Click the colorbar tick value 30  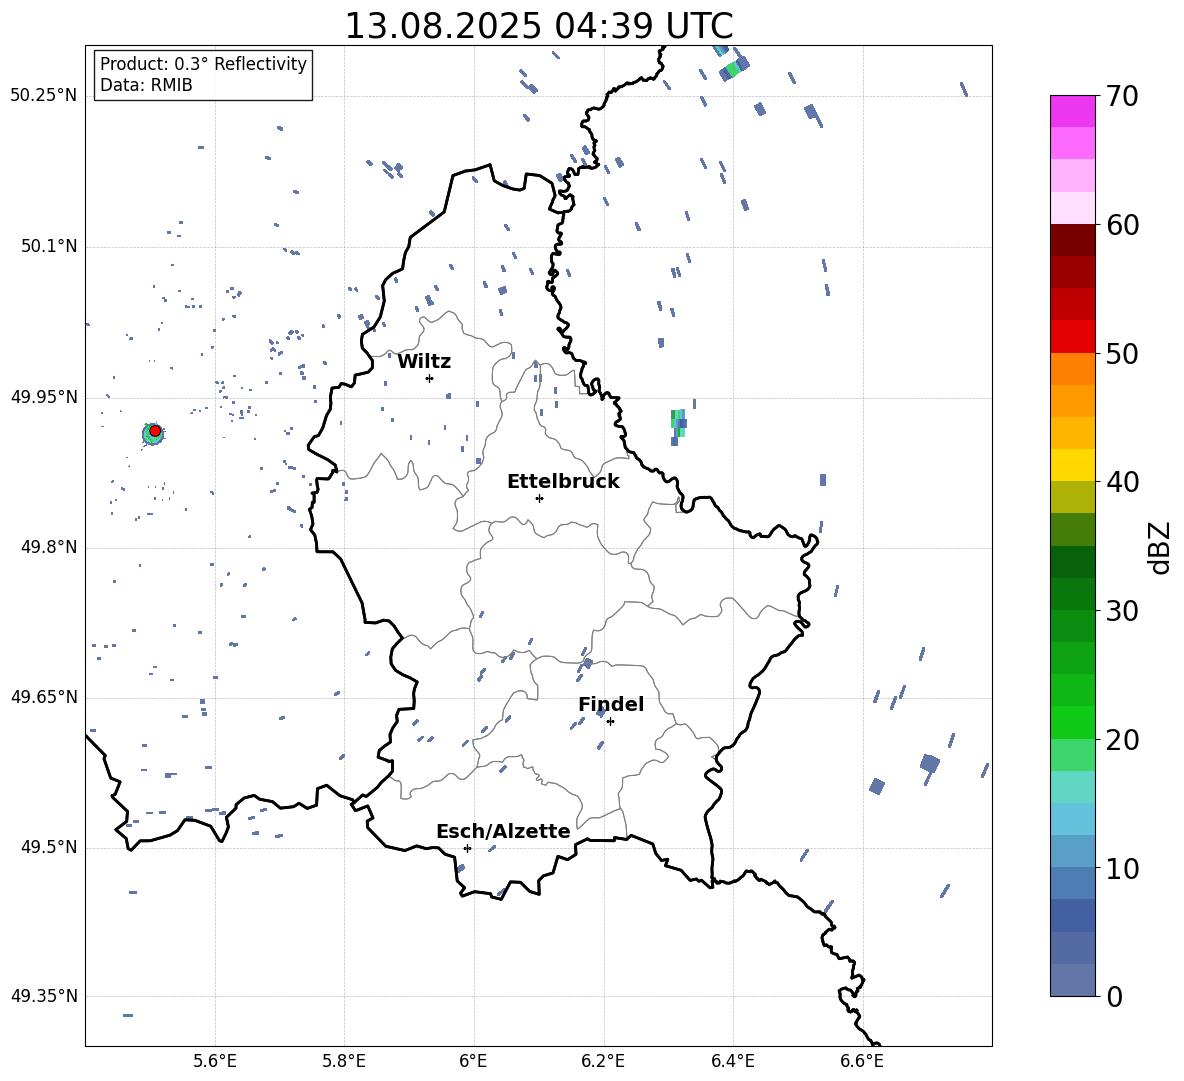1122,611
